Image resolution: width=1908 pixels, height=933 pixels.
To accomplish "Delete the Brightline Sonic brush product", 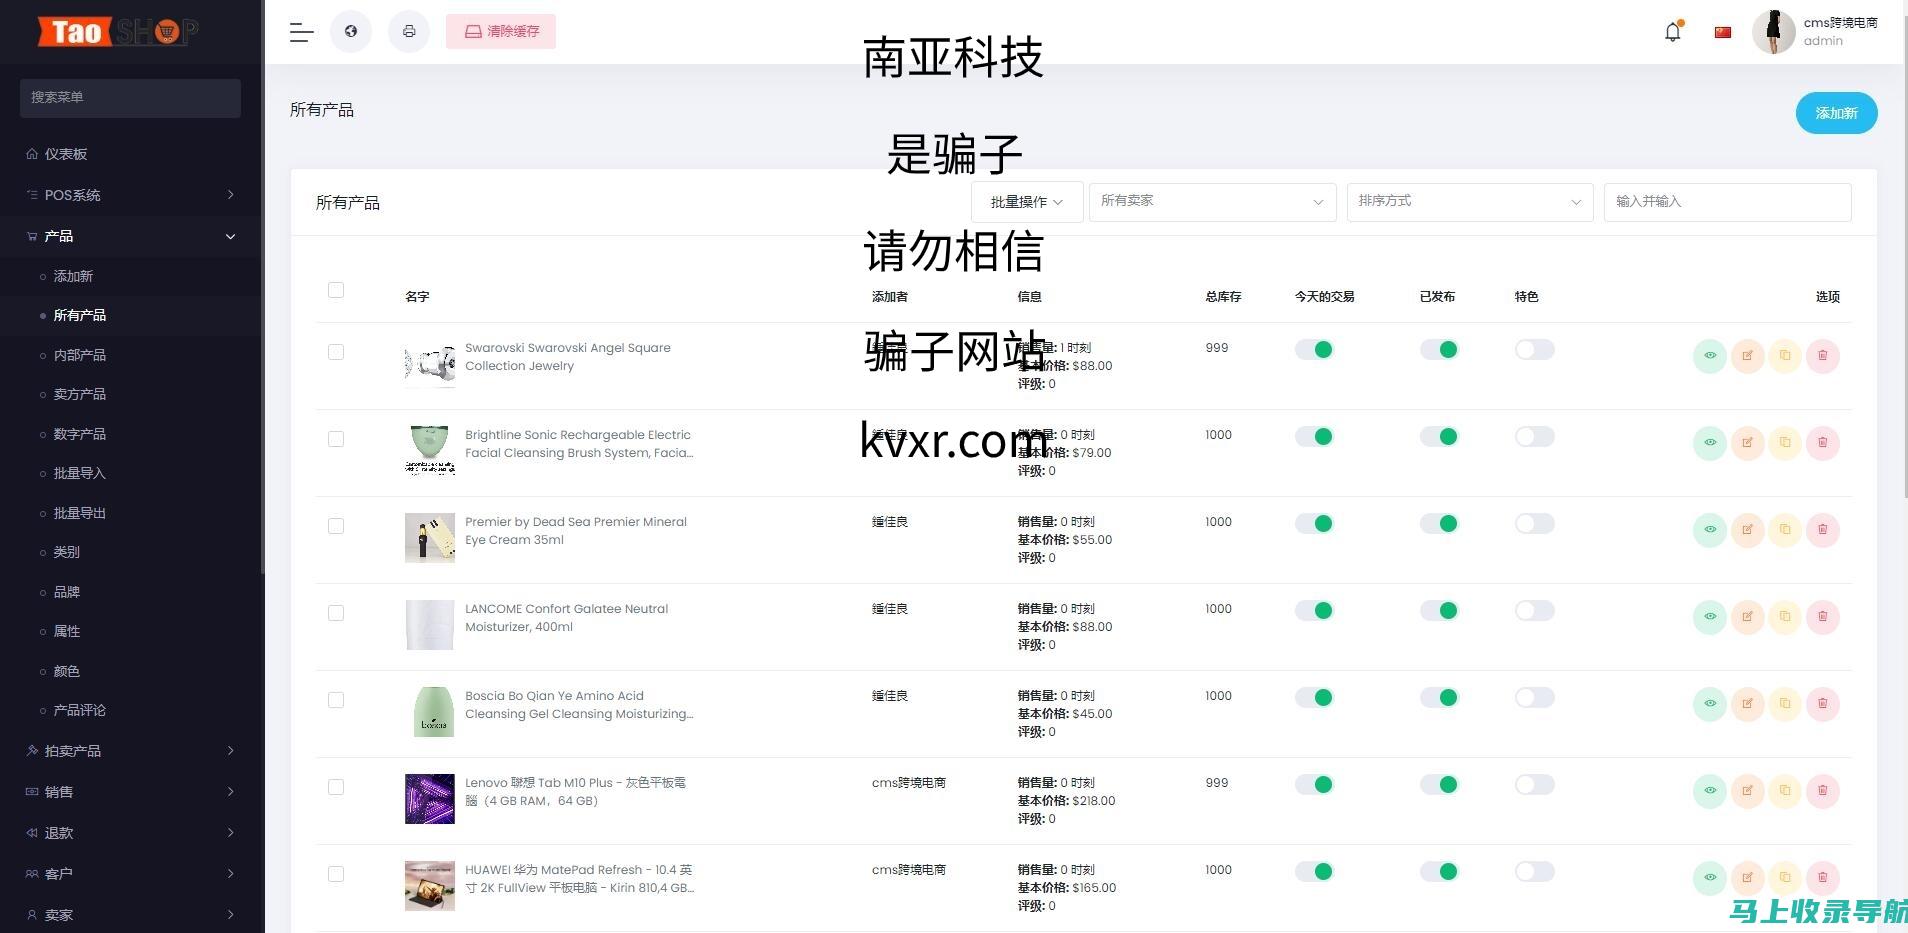I will click(x=1823, y=443).
